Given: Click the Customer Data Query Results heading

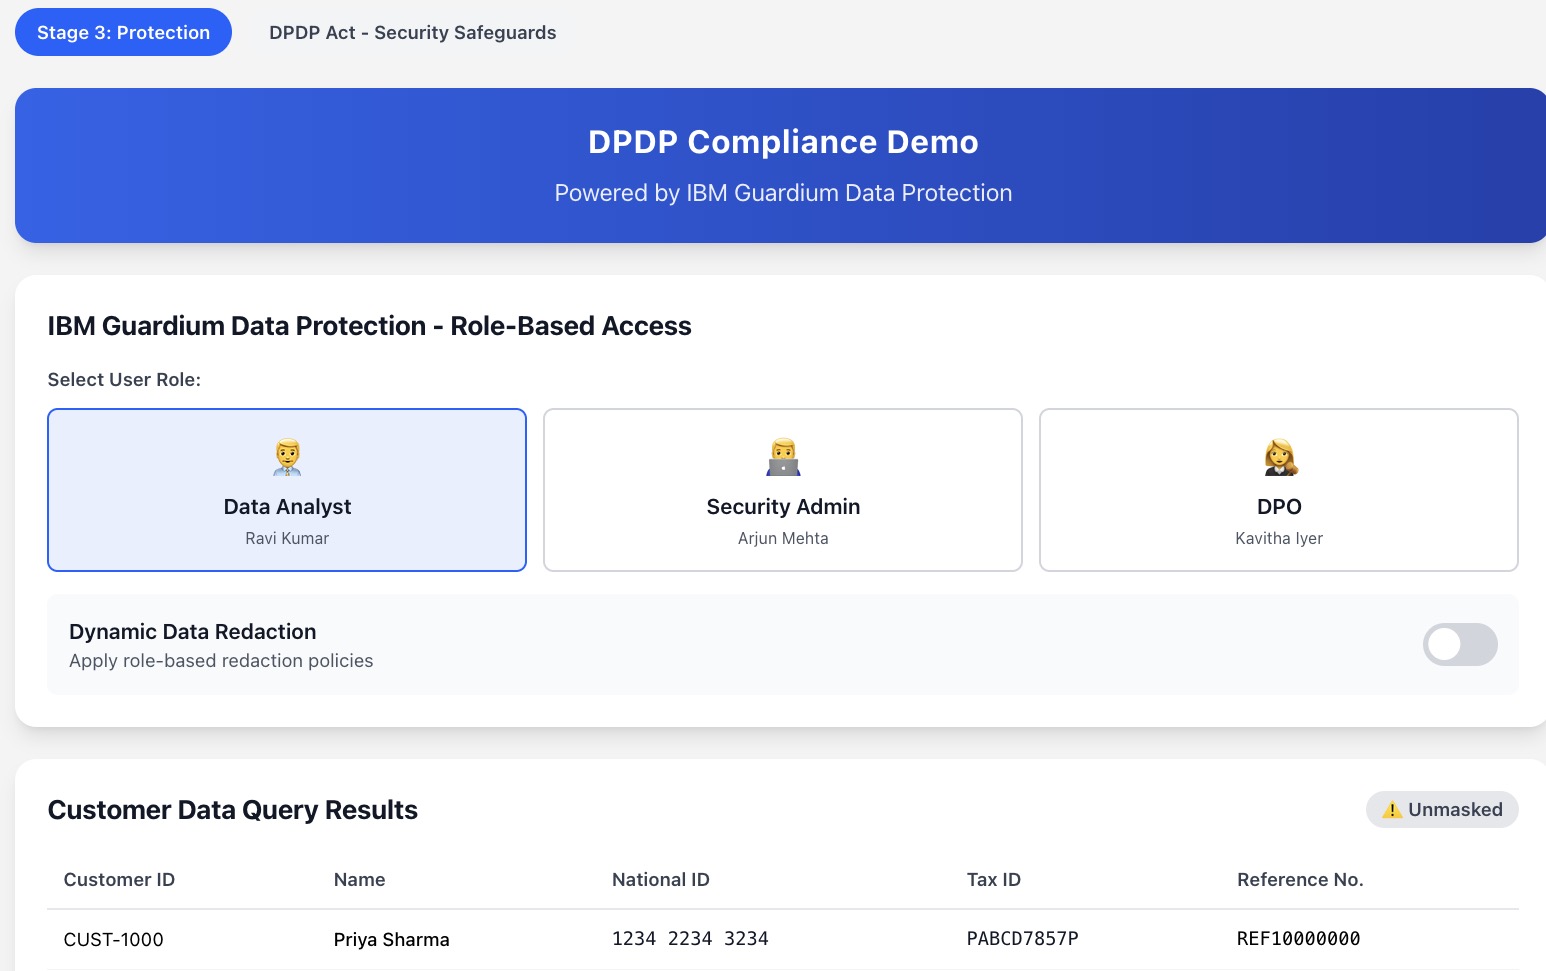Looking at the screenshot, I should click(x=232, y=810).
